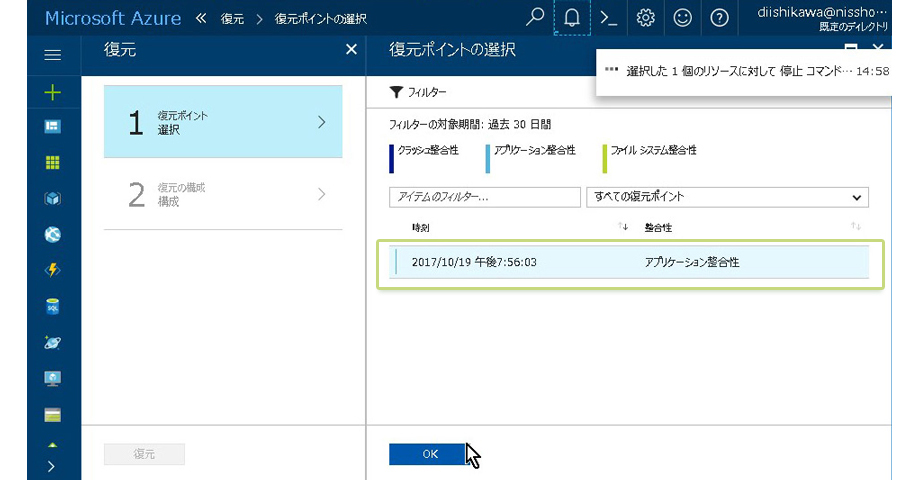Open the diishikawa account menu
Screen dimensions: 920x480
point(823,18)
